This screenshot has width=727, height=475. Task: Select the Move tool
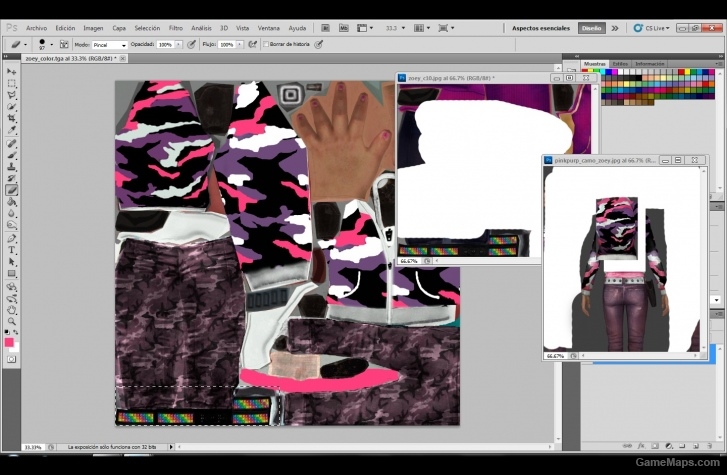[x=11, y=72]
